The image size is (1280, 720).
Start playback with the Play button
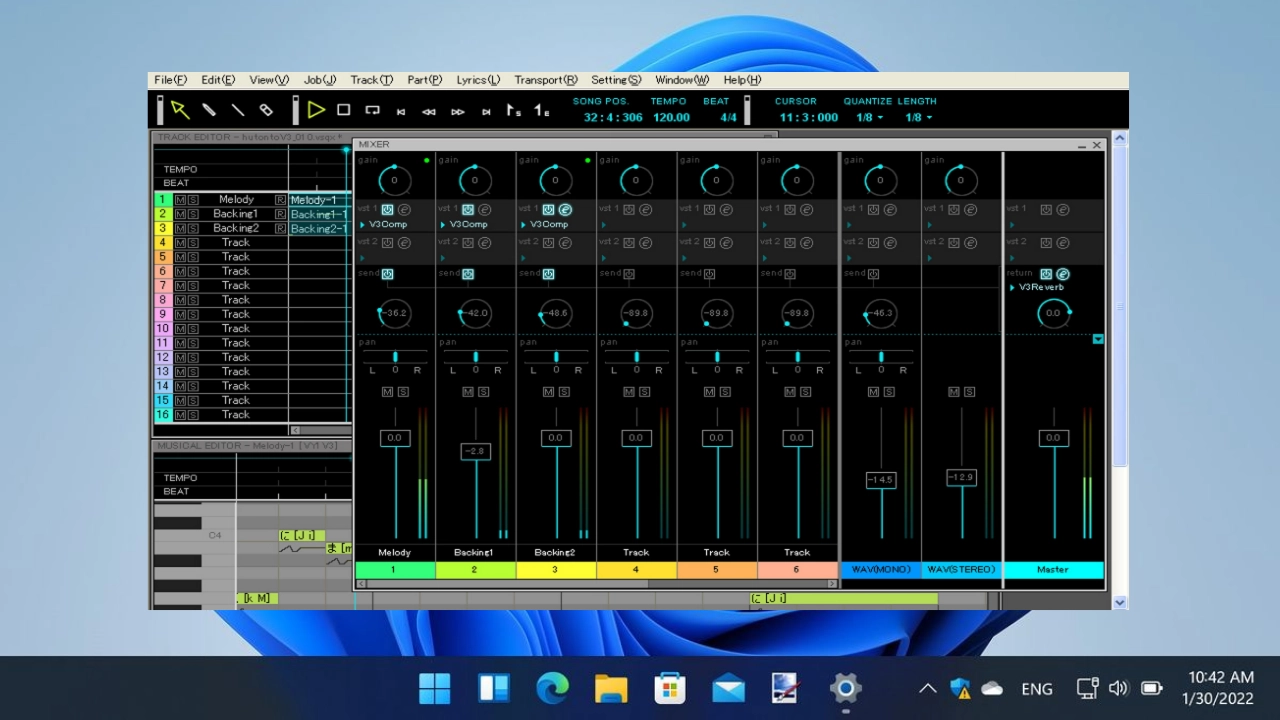pos(316,110)
